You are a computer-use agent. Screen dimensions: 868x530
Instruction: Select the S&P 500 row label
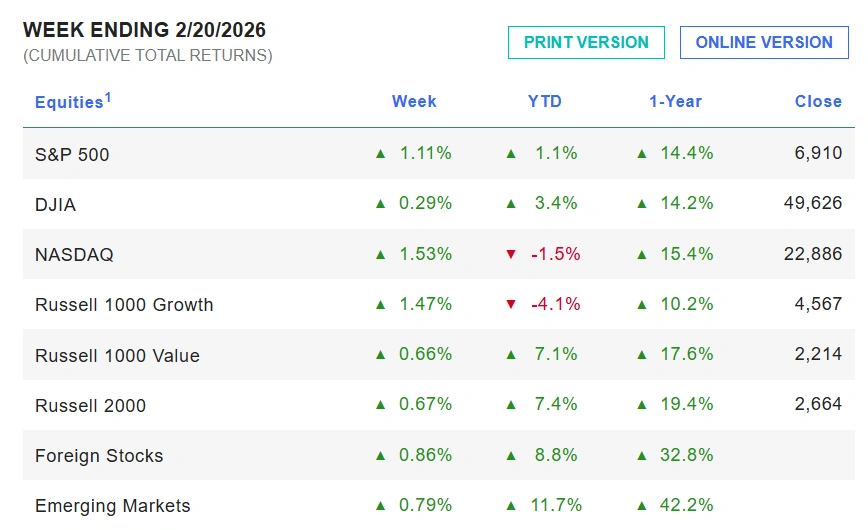tap(72, 155)
